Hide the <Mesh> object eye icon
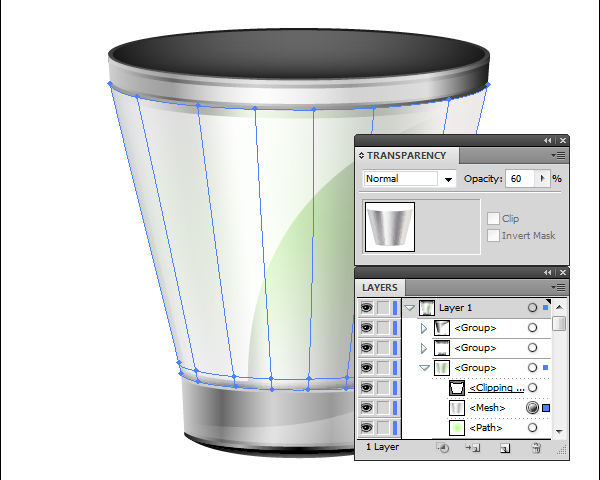 pyautogui.click(x=366, y=408)
